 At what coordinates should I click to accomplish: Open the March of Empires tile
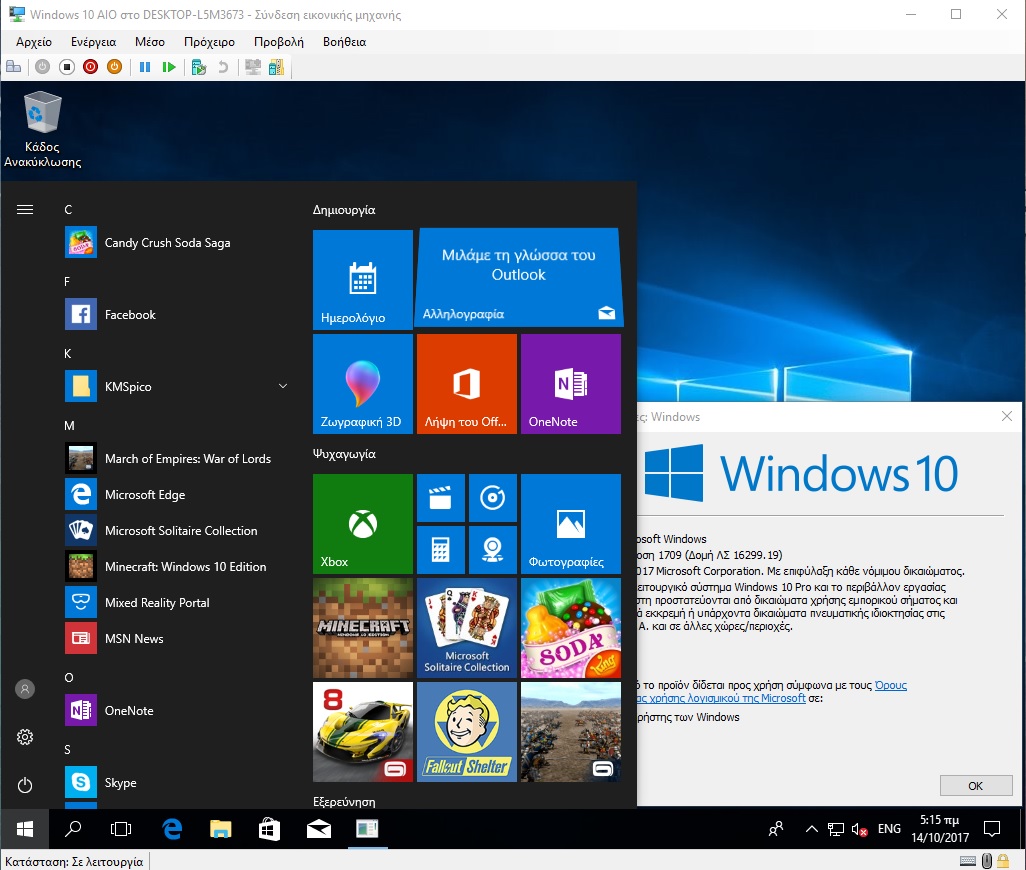[x=571, y=732]
